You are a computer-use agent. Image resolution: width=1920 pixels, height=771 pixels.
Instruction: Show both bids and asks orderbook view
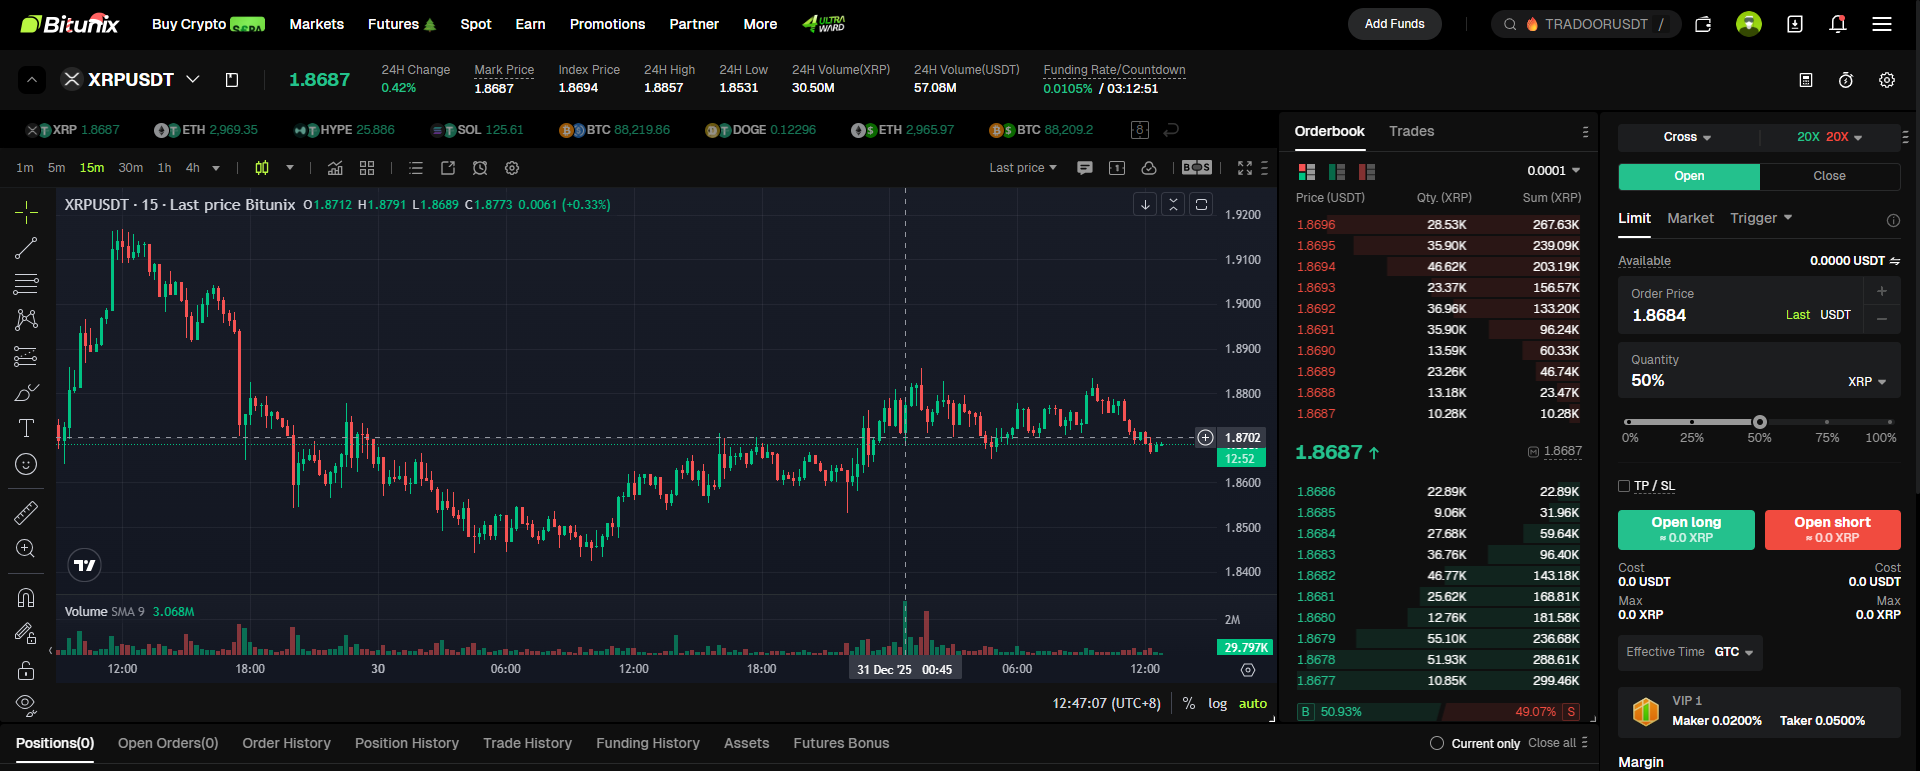click(x=1306, y=171)
